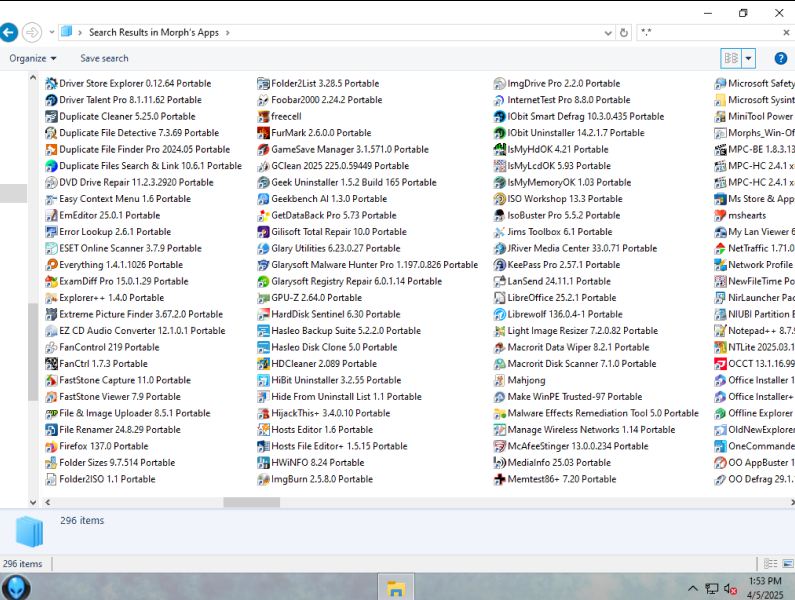This screenshot has width=795, height=600.
Task: Click the HijackThis+ 3.4.0.10 icon
Action: (263, 413)
